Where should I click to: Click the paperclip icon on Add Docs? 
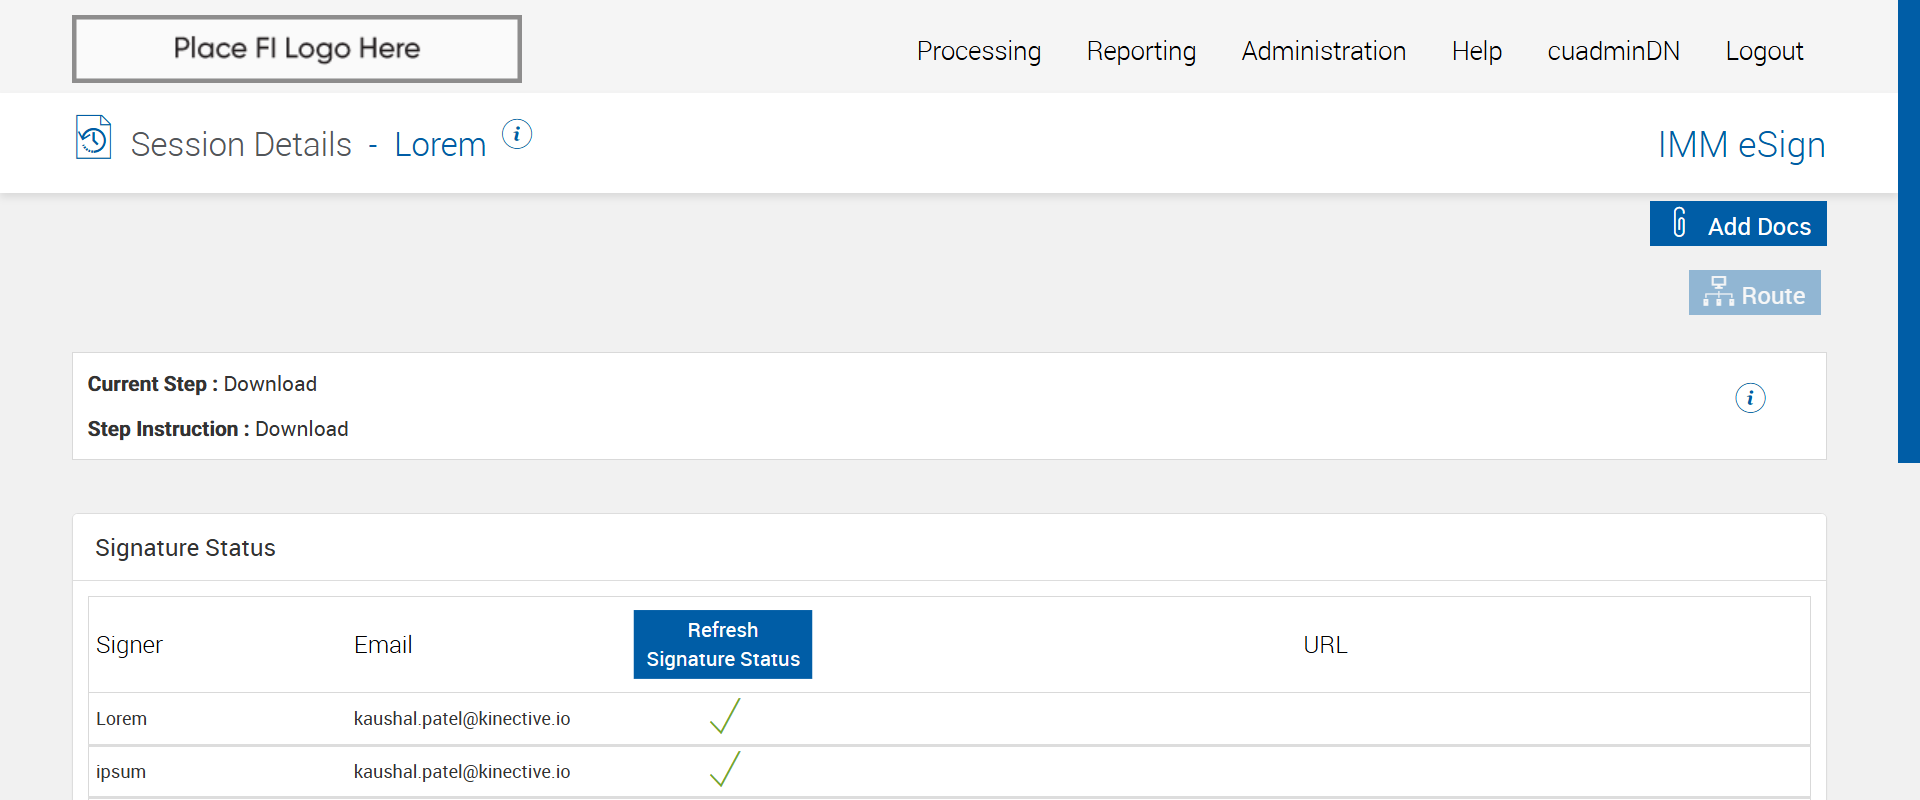pyautogui.click(x=1680, y=223)
